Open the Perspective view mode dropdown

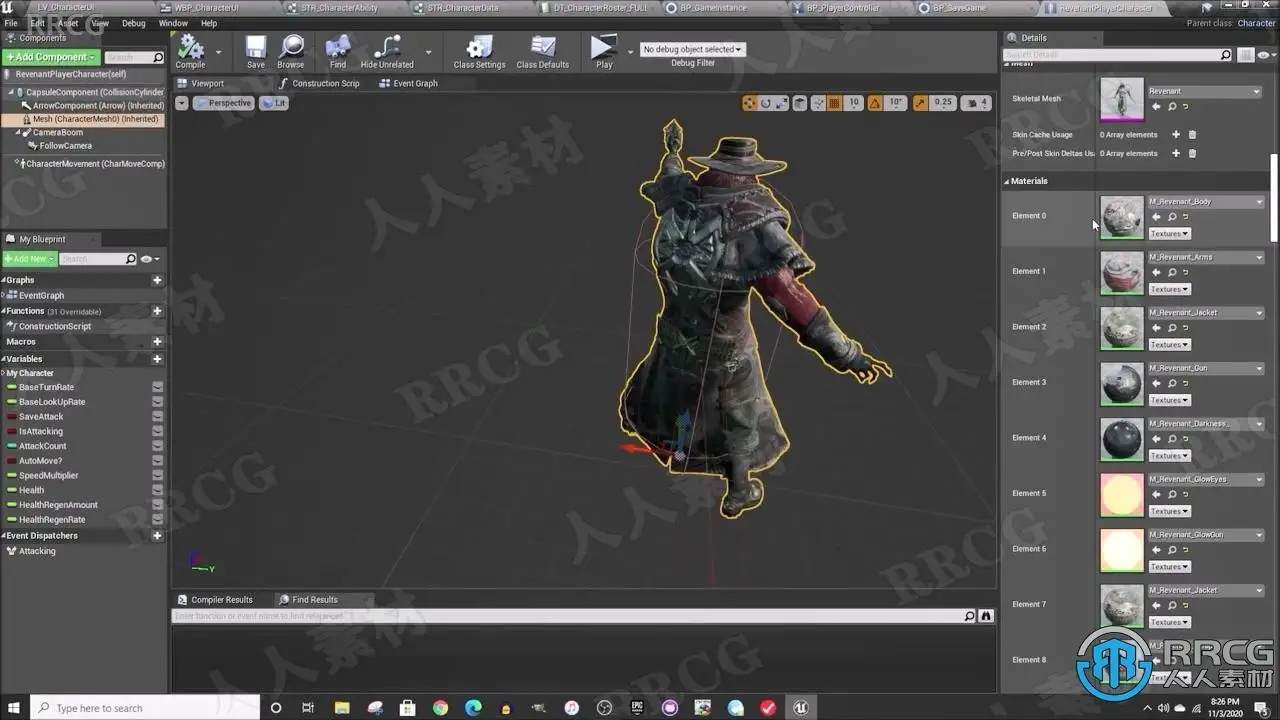223,103
